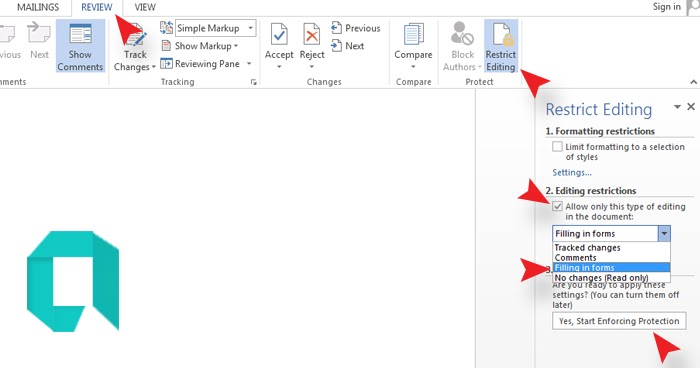Expand the Accept dropdown arrow
Screen dimensions: 700x368
(x=279, y=67)
